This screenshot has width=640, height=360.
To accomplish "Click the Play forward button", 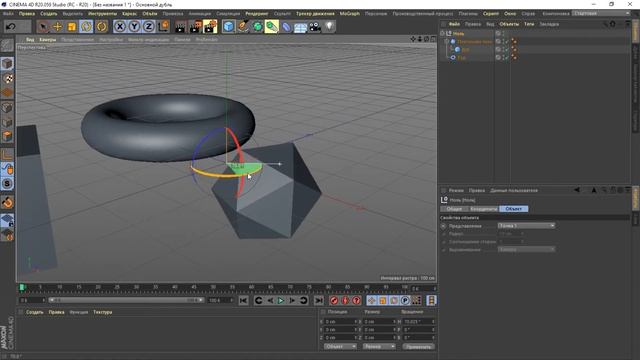I will (281, 300).
